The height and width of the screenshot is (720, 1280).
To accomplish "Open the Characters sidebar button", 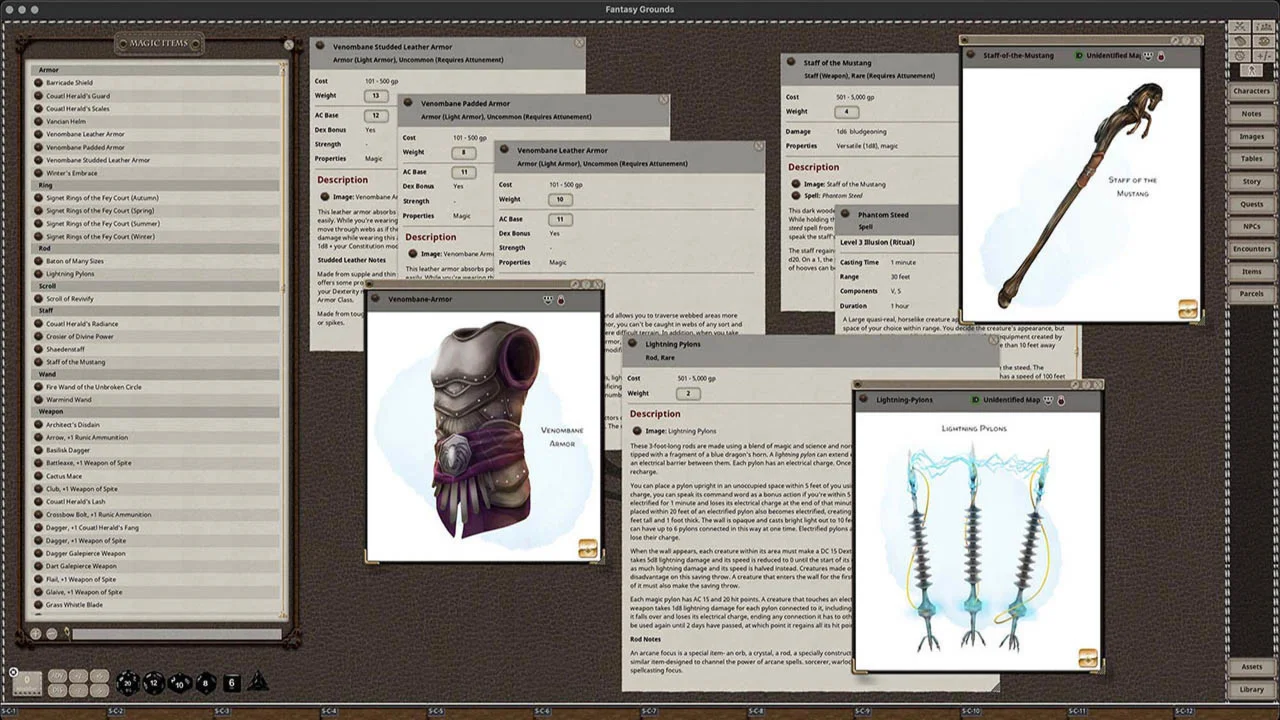I will (1251, 91).
